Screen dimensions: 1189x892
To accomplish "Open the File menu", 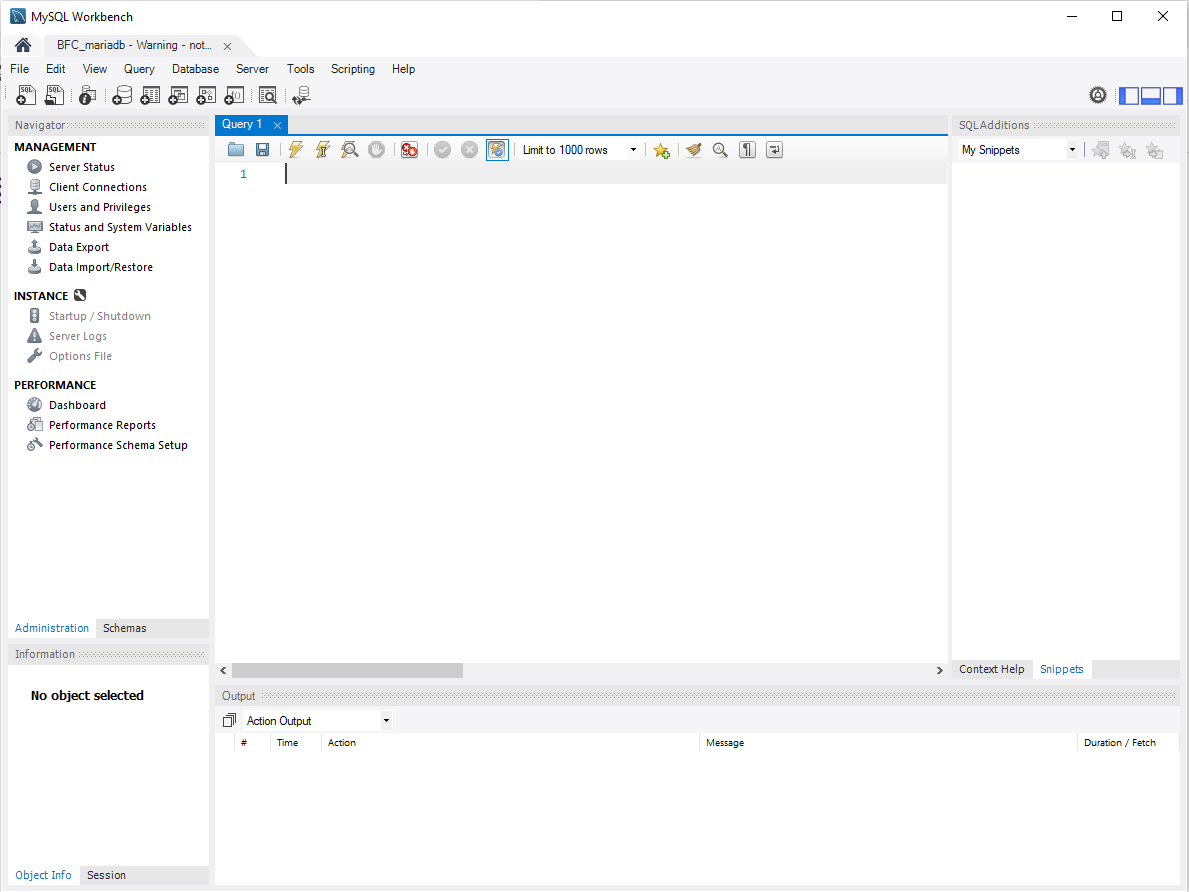I will pyautogui.click(x=20, y=69).
